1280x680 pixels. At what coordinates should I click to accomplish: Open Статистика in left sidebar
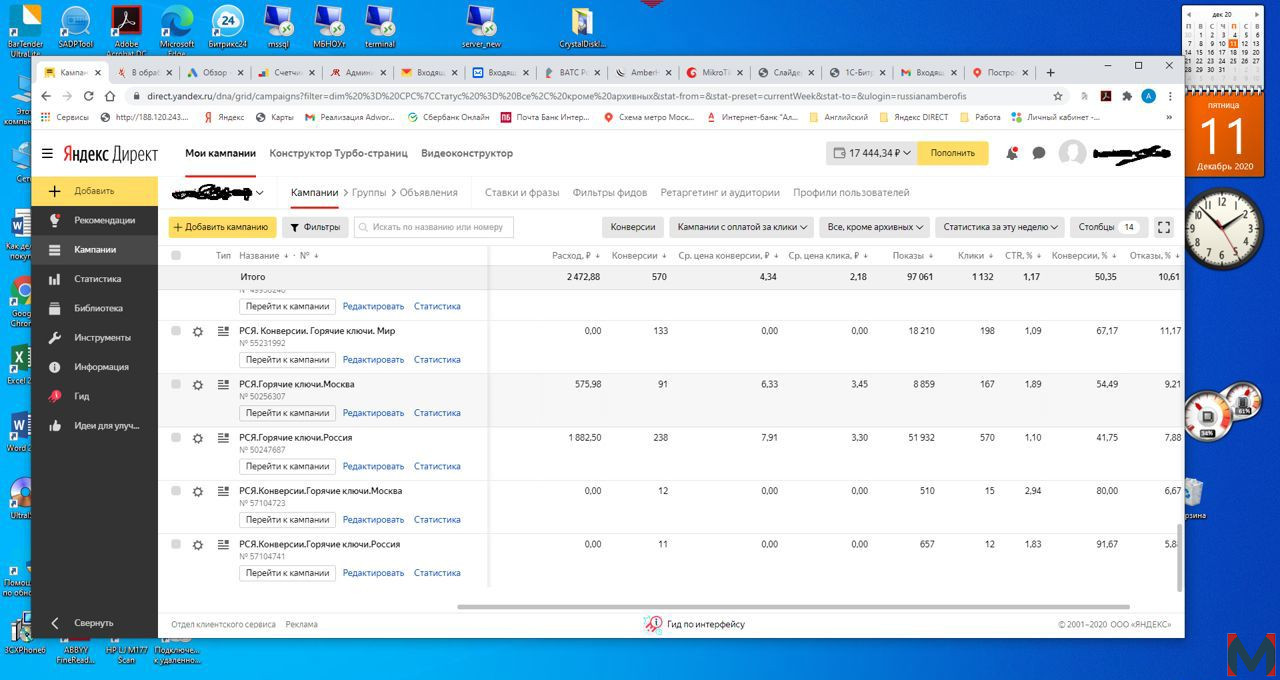pos(95,279)
